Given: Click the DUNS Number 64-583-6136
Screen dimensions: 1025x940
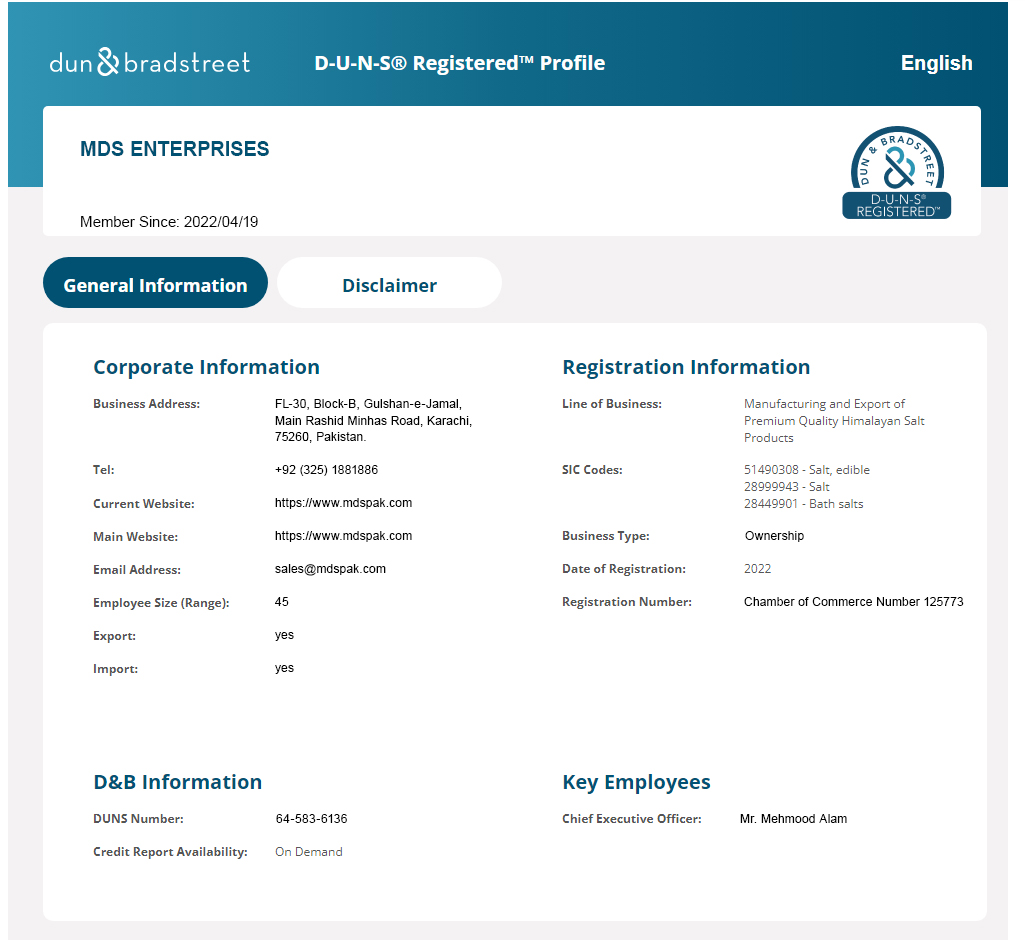Looking at the screenshot, I should point(311,819).
